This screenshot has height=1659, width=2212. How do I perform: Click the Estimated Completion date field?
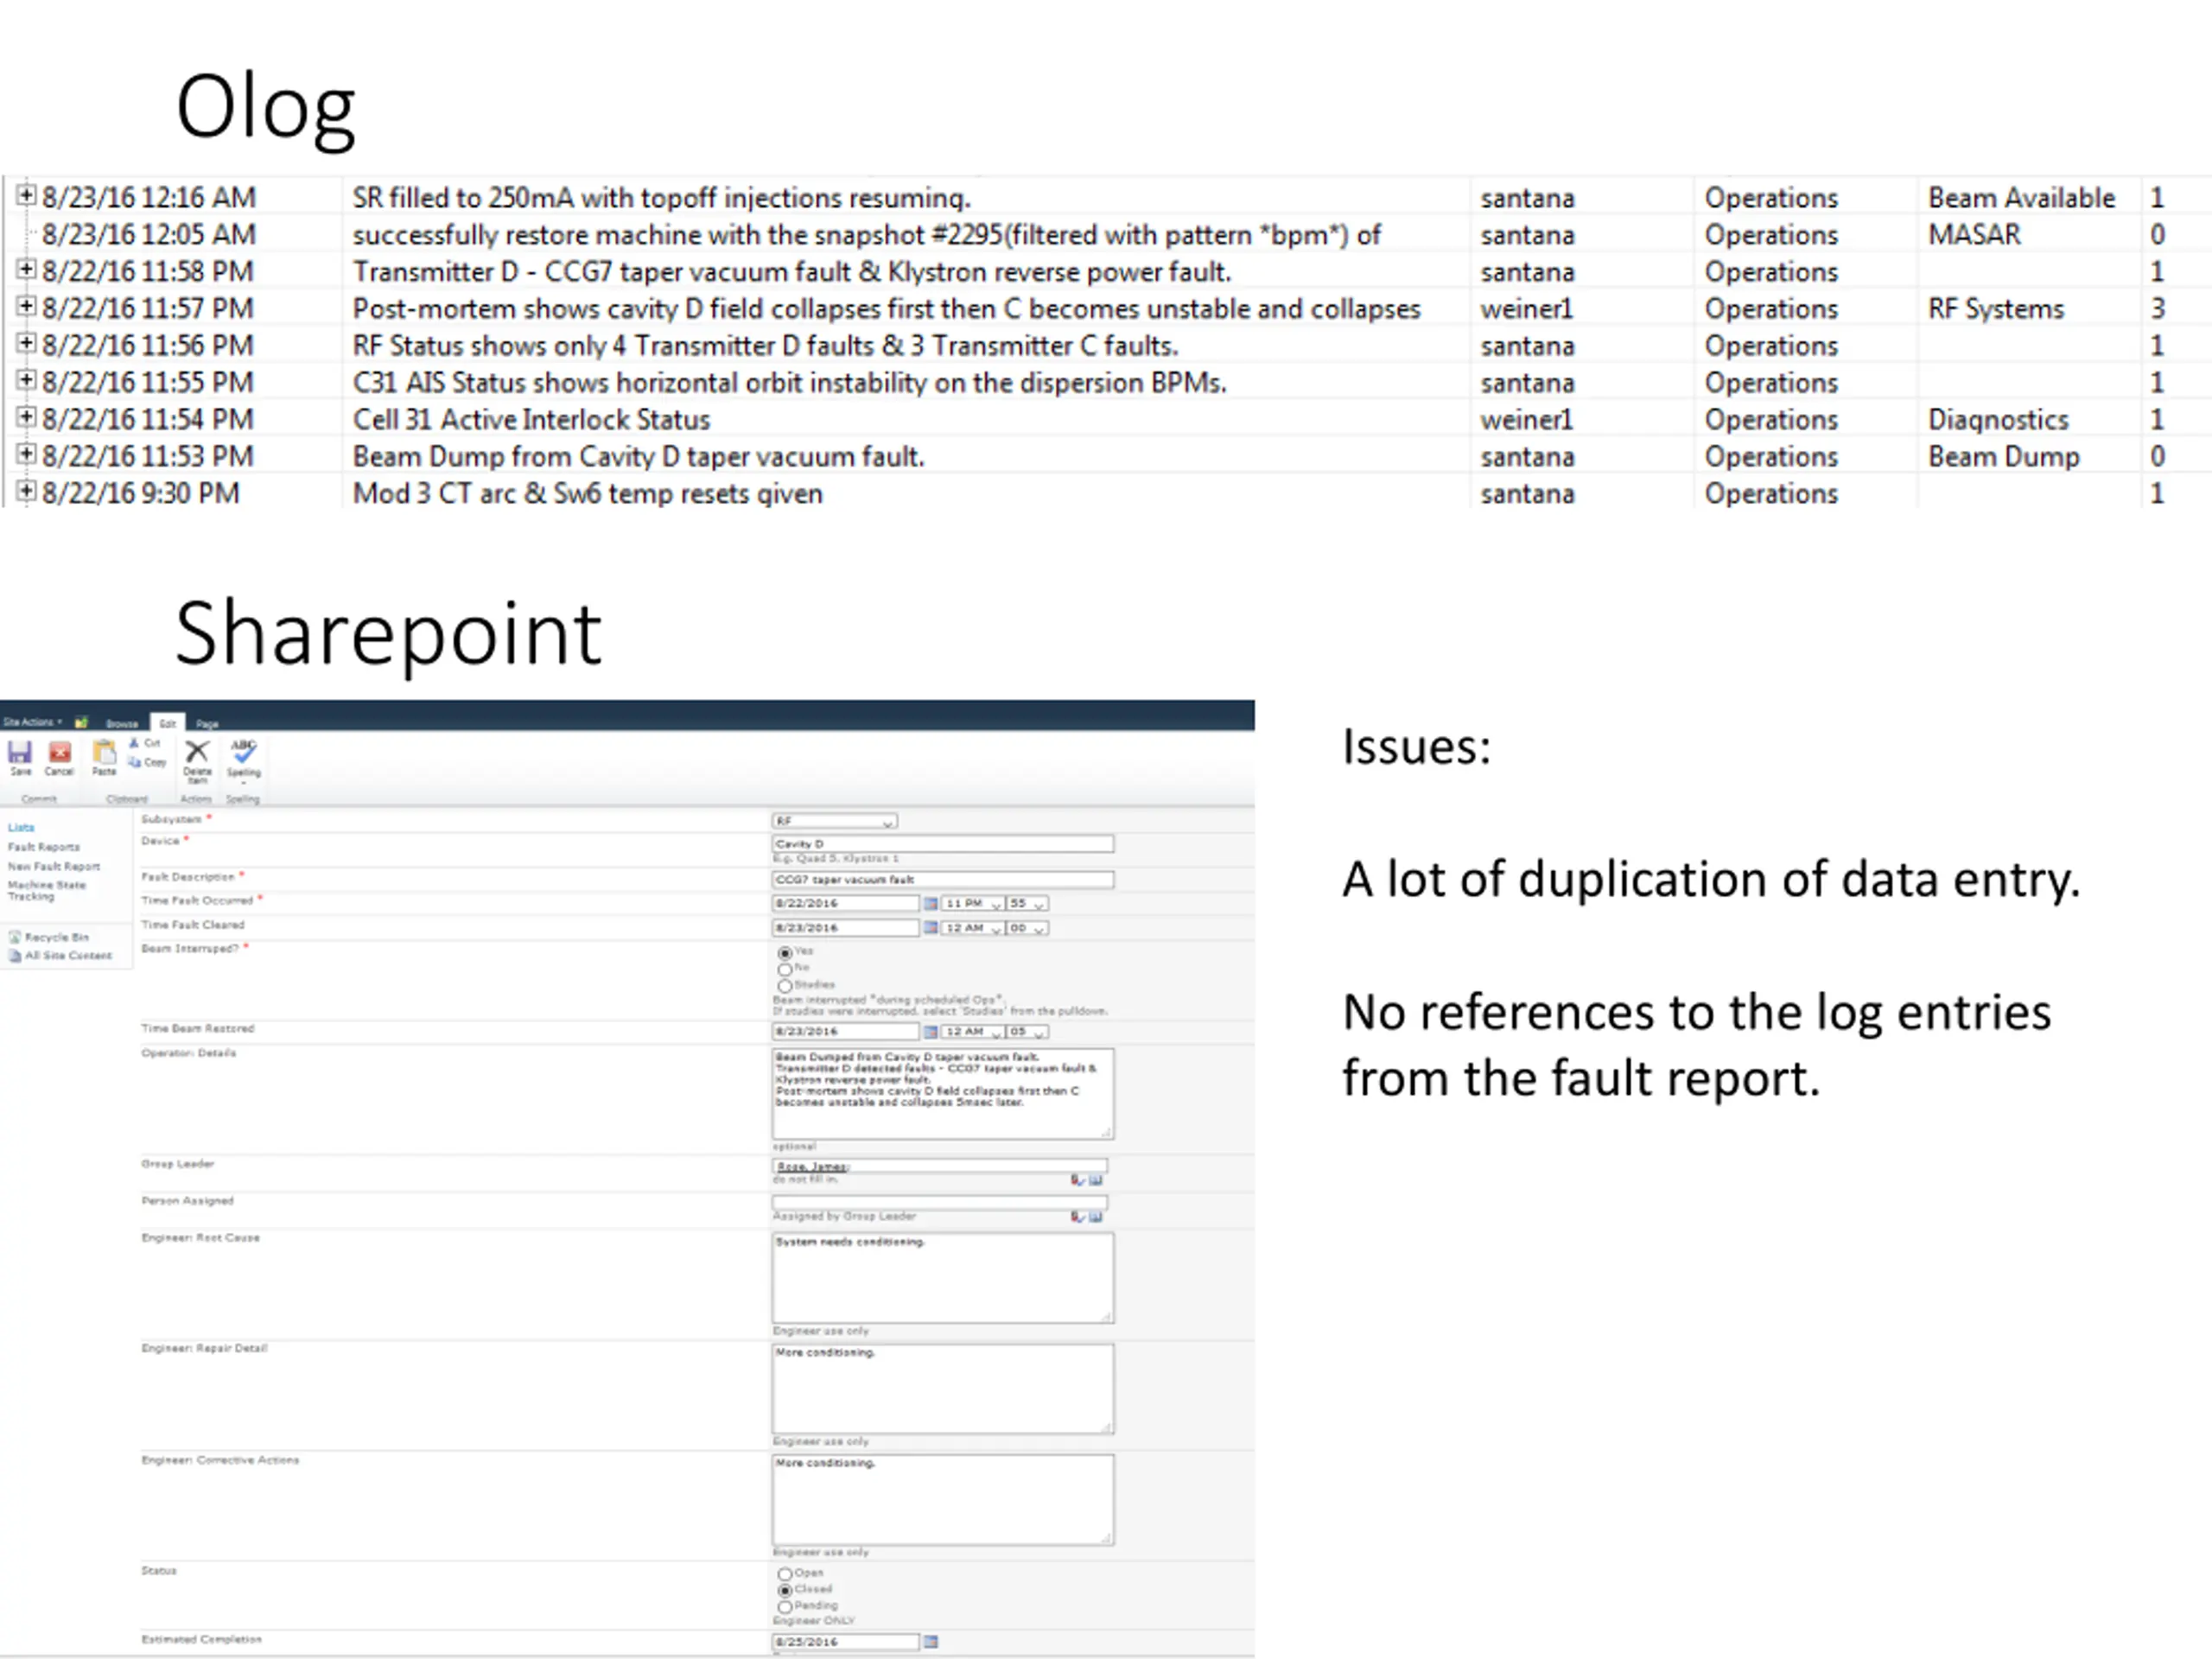846,1642
